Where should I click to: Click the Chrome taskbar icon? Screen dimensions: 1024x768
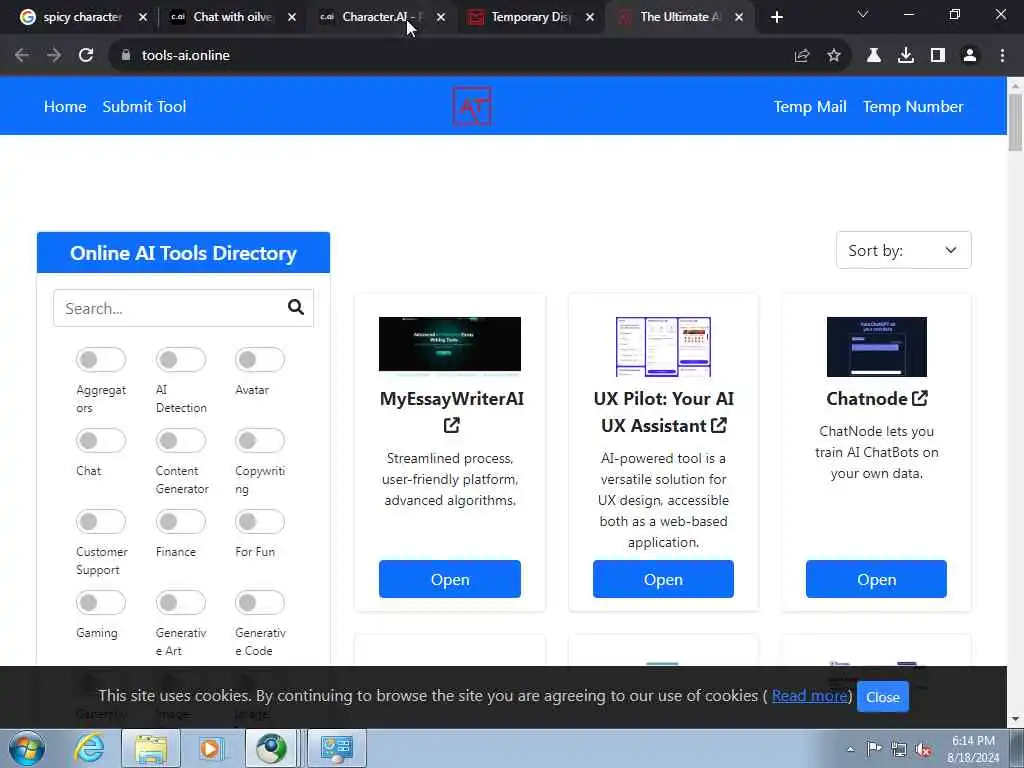(x=272, y=748)
